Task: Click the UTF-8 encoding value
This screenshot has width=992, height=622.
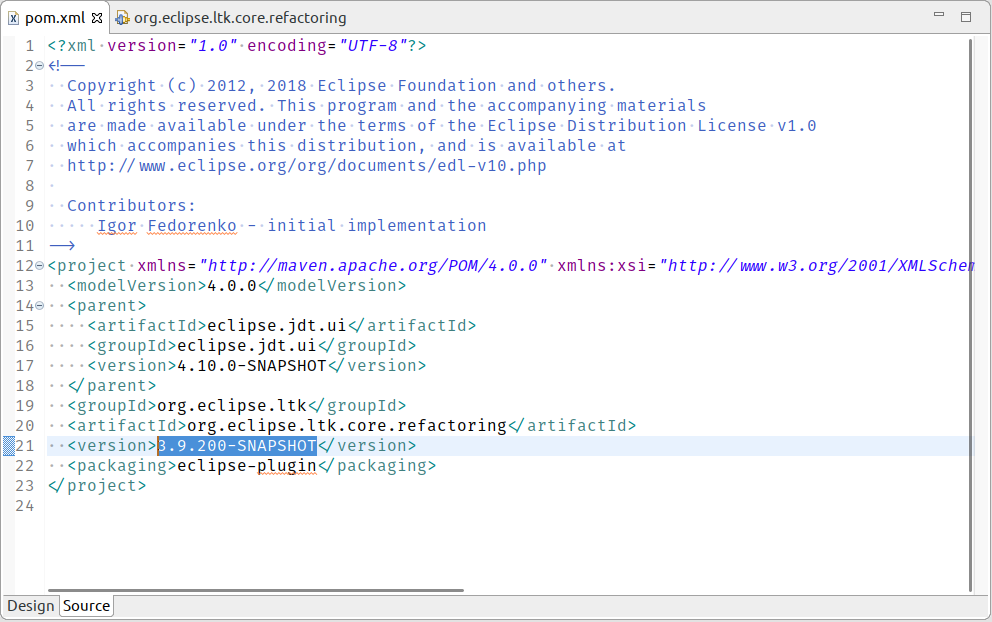Action: pos(373,46)
